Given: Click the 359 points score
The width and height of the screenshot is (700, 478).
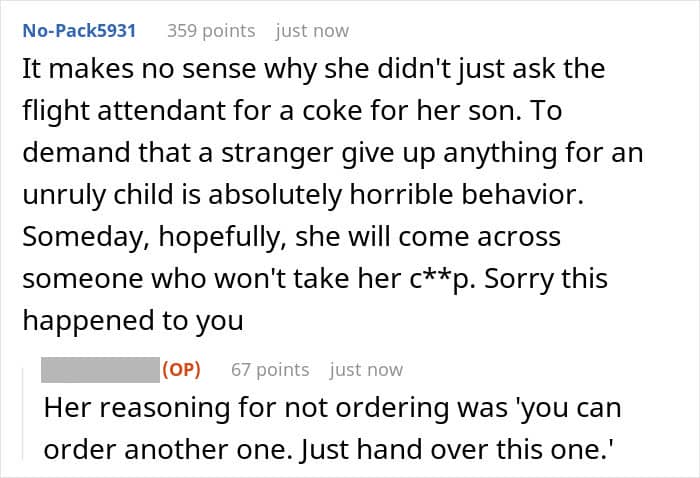Looking at the screenshot, I should click(211, 31).
